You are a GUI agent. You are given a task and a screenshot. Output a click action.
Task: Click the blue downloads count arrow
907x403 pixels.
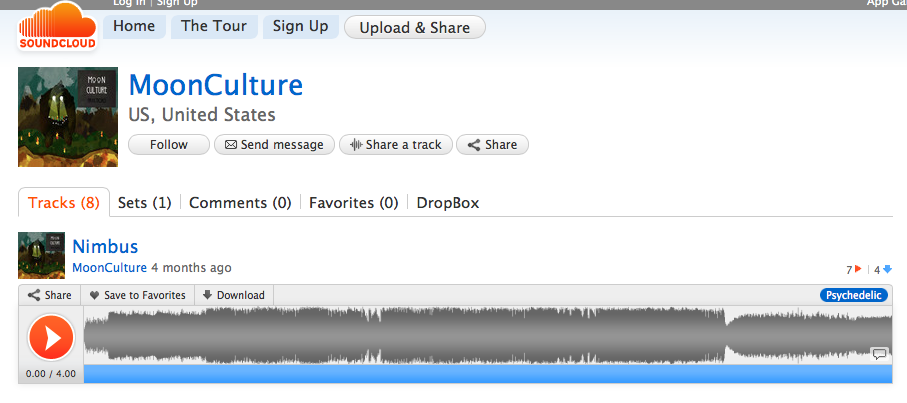click(x=887, y=269)
